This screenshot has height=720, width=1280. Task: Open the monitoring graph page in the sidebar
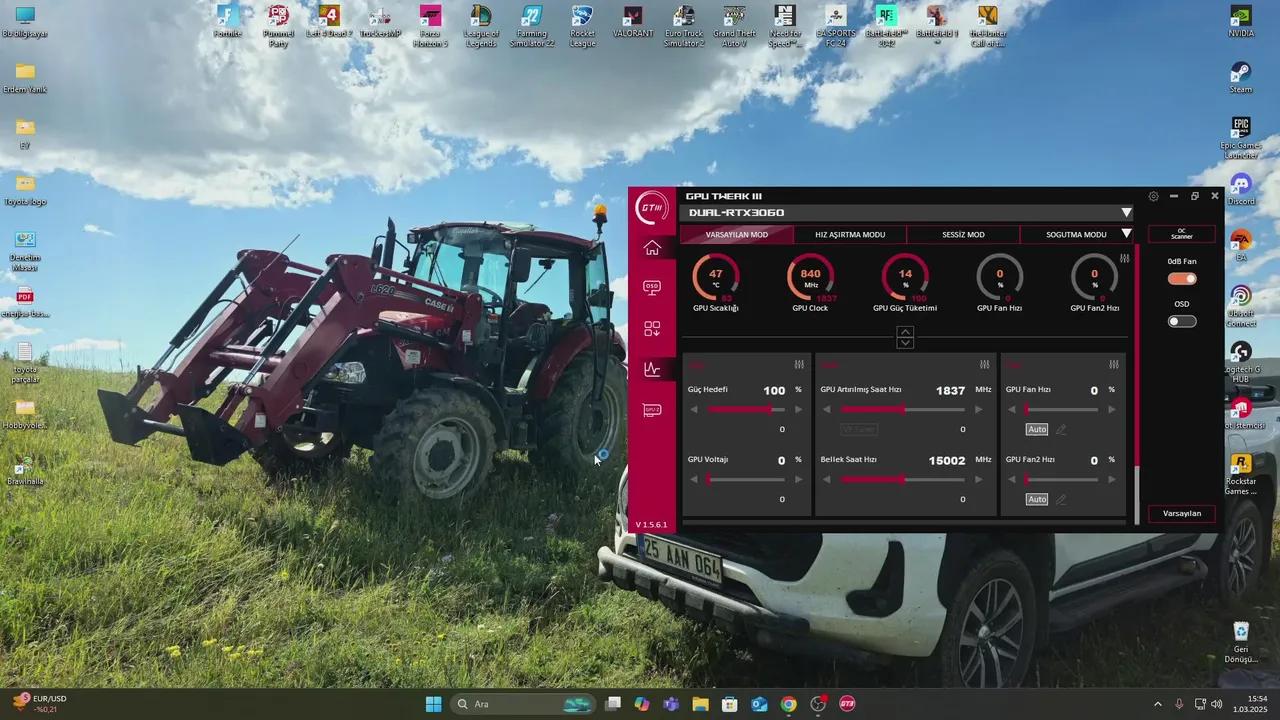point(652,369)
